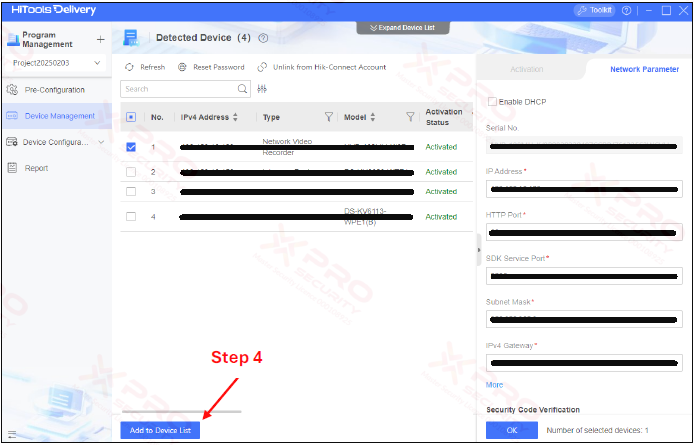Select Device Management in sidebar

[60, 116]
